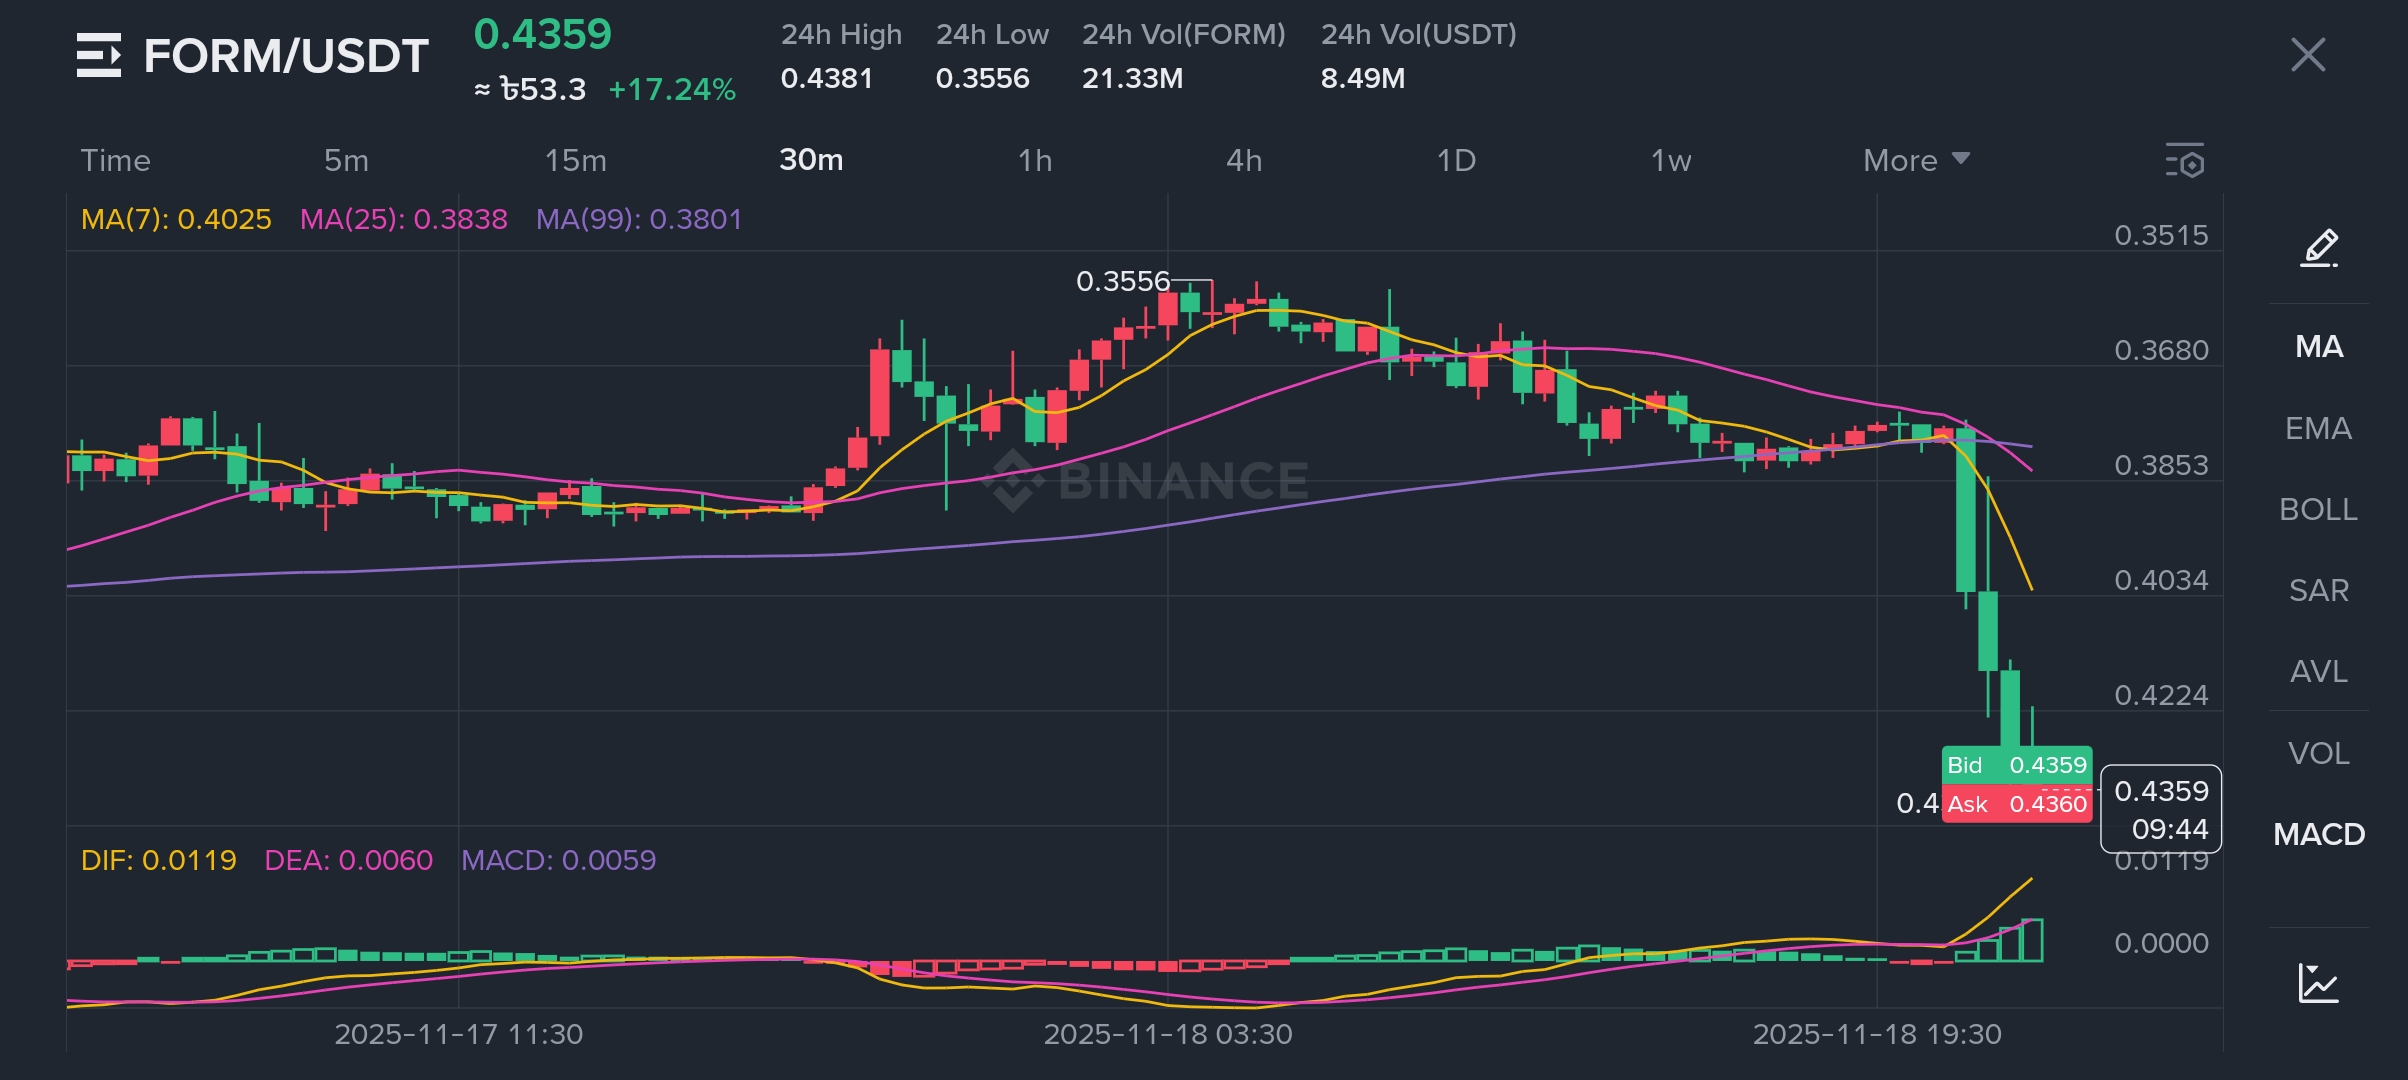2408x1080 pixels.
Task: Open the trading pair list icon
Action: pyautogui.click(x=98, y=55)
